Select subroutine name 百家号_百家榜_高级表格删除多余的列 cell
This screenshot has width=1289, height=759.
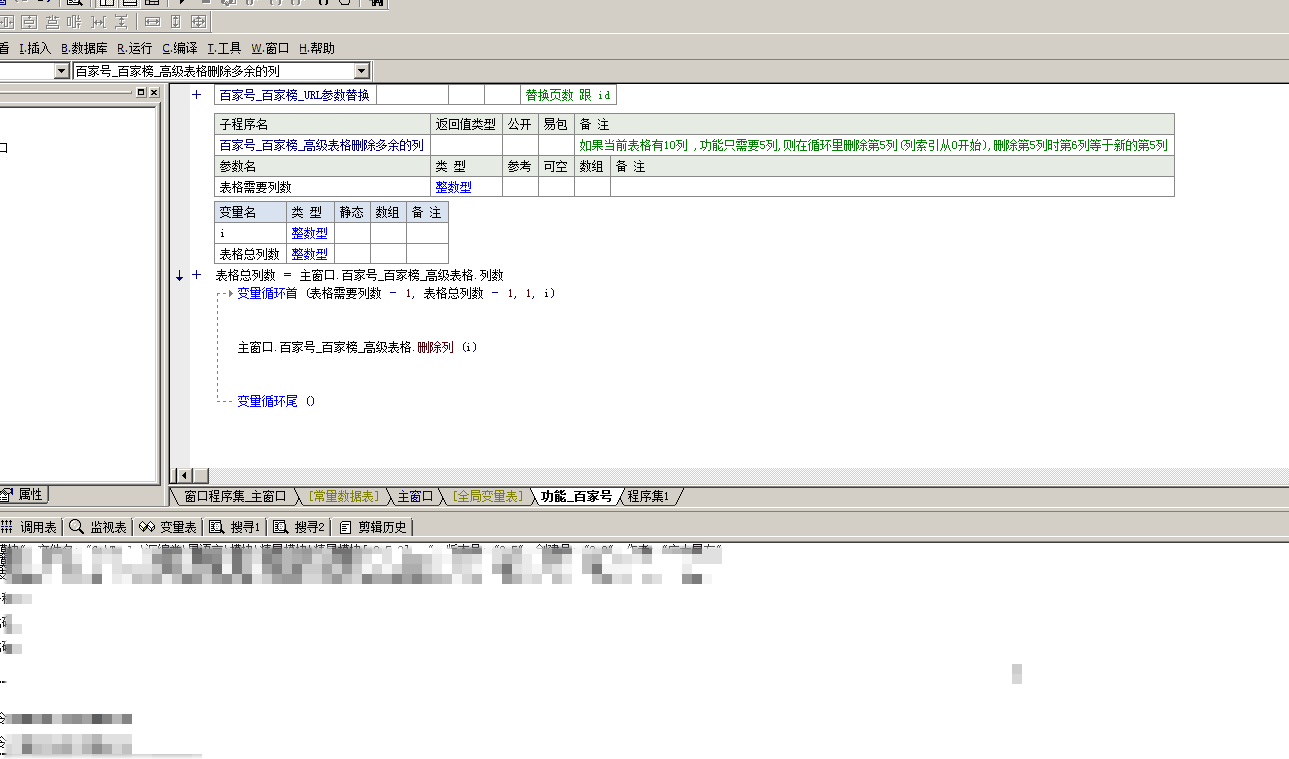(x=322, y=145)
